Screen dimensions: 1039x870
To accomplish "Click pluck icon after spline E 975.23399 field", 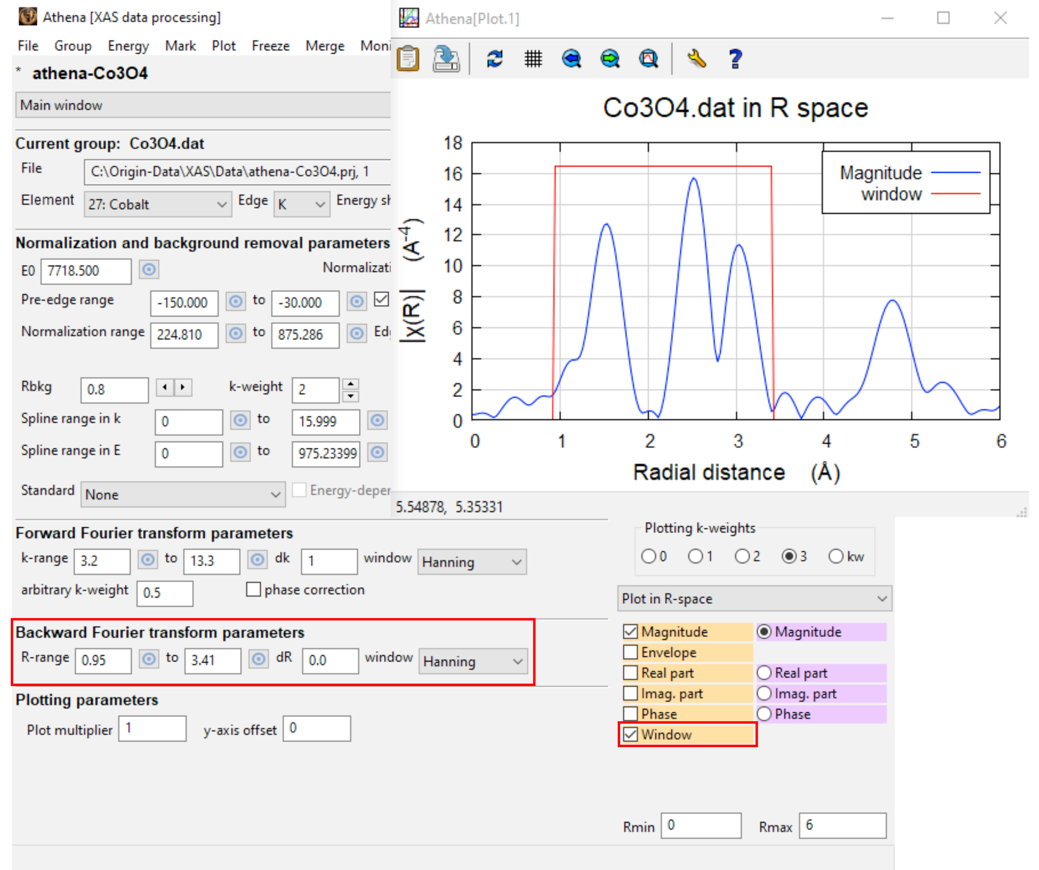I will pyautogui.click(x=377, y=452).
